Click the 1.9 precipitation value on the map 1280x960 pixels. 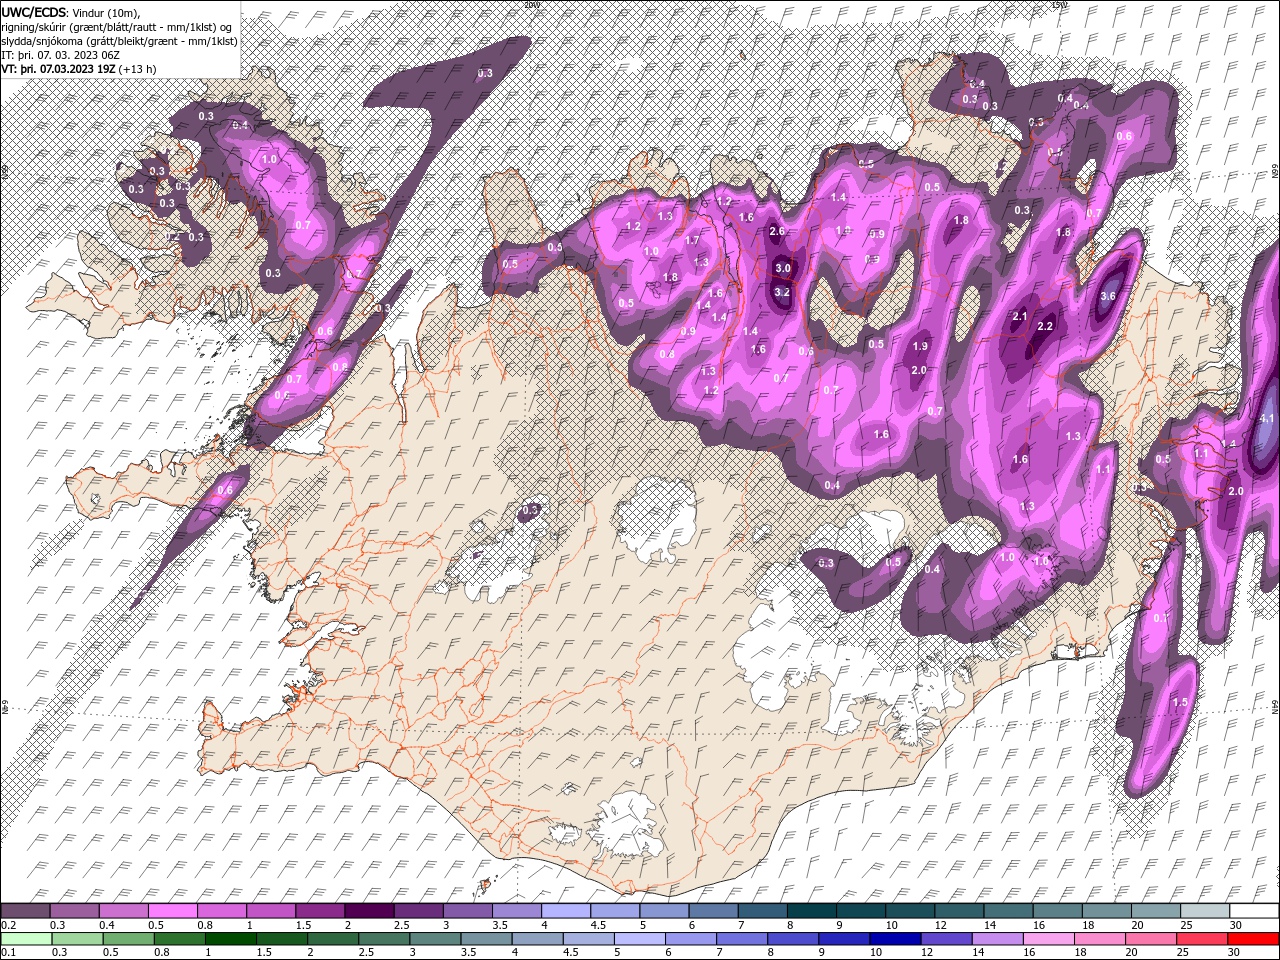(x=920, y=346)
